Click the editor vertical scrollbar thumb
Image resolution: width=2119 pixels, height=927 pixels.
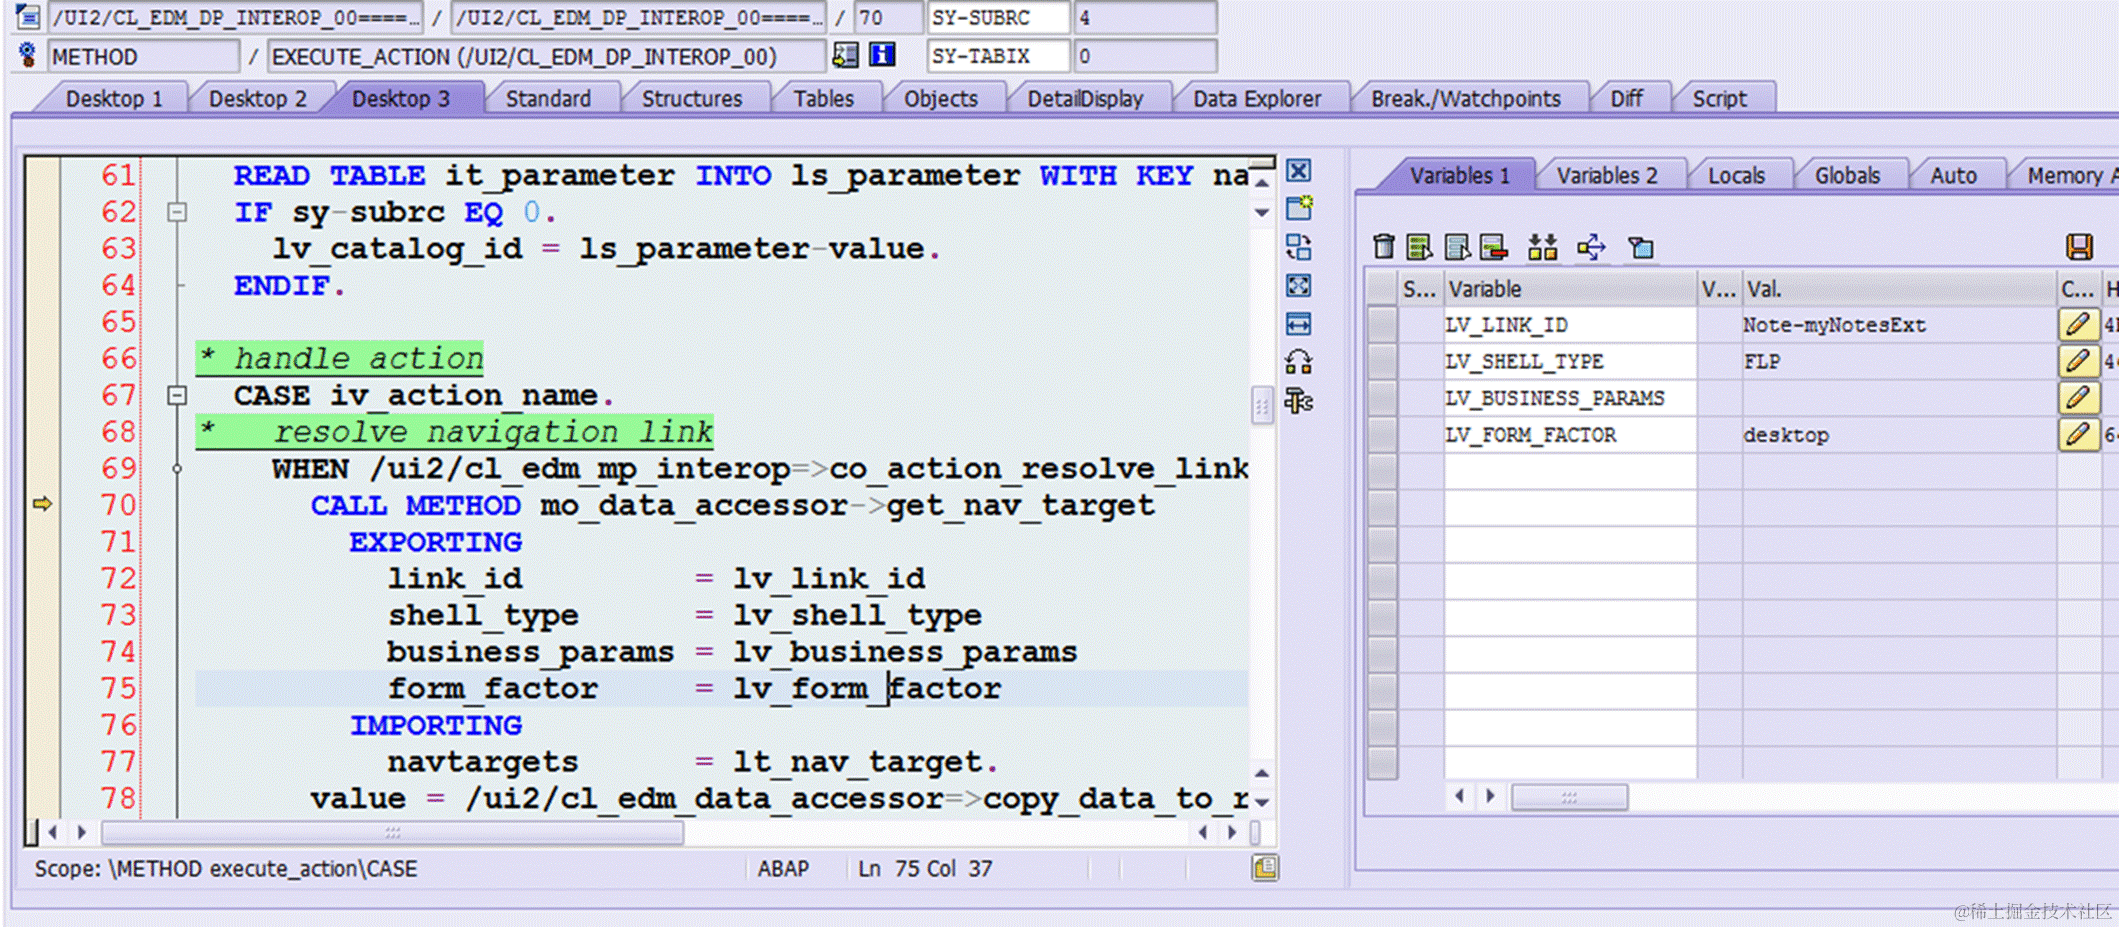pyautogui.click(x=1262, y=407)
